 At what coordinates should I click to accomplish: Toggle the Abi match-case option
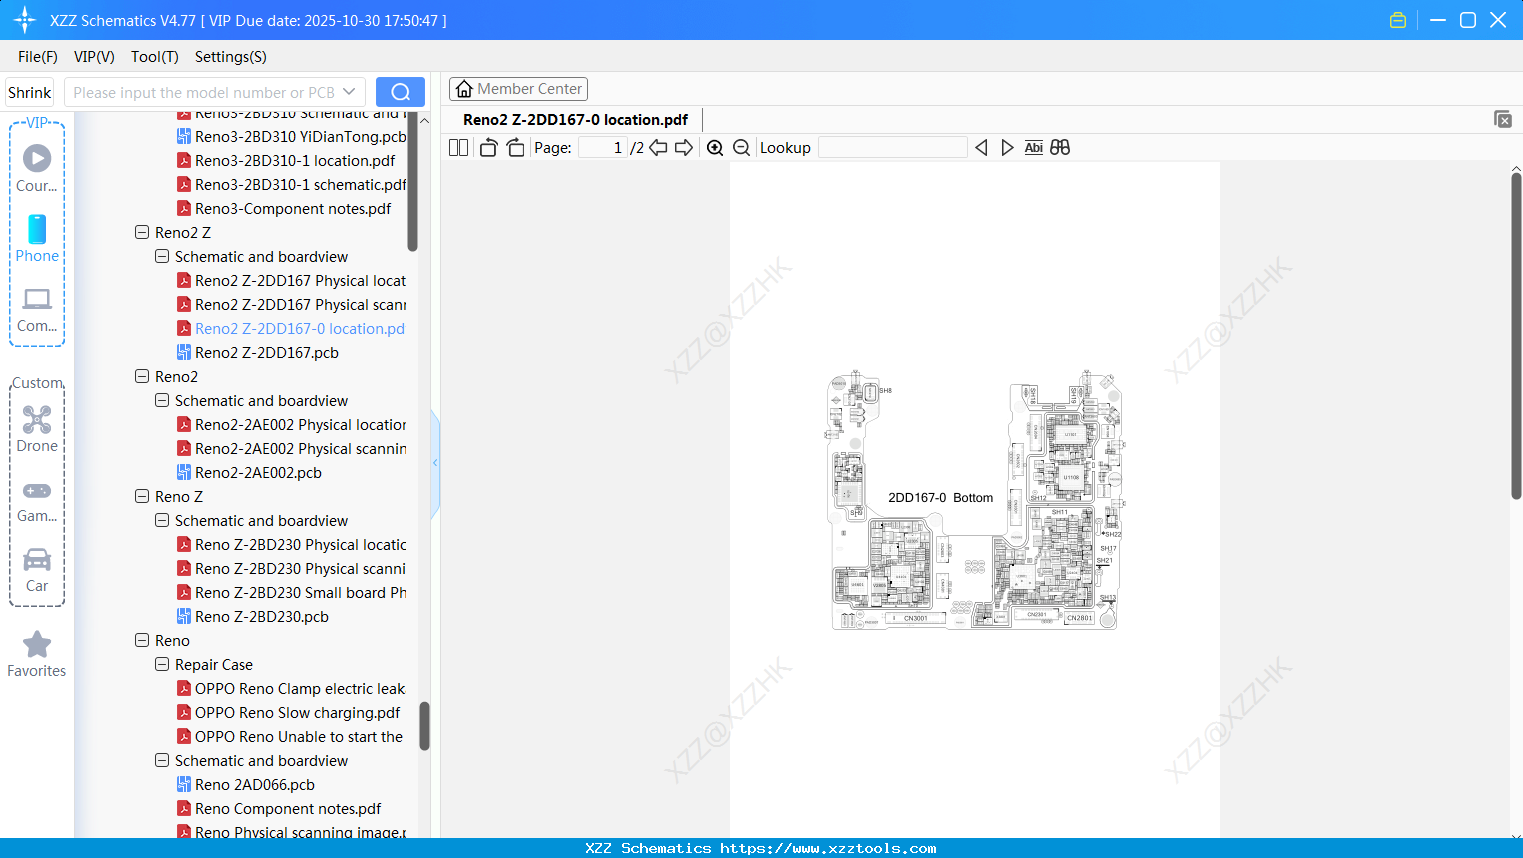coord(1034,148)
